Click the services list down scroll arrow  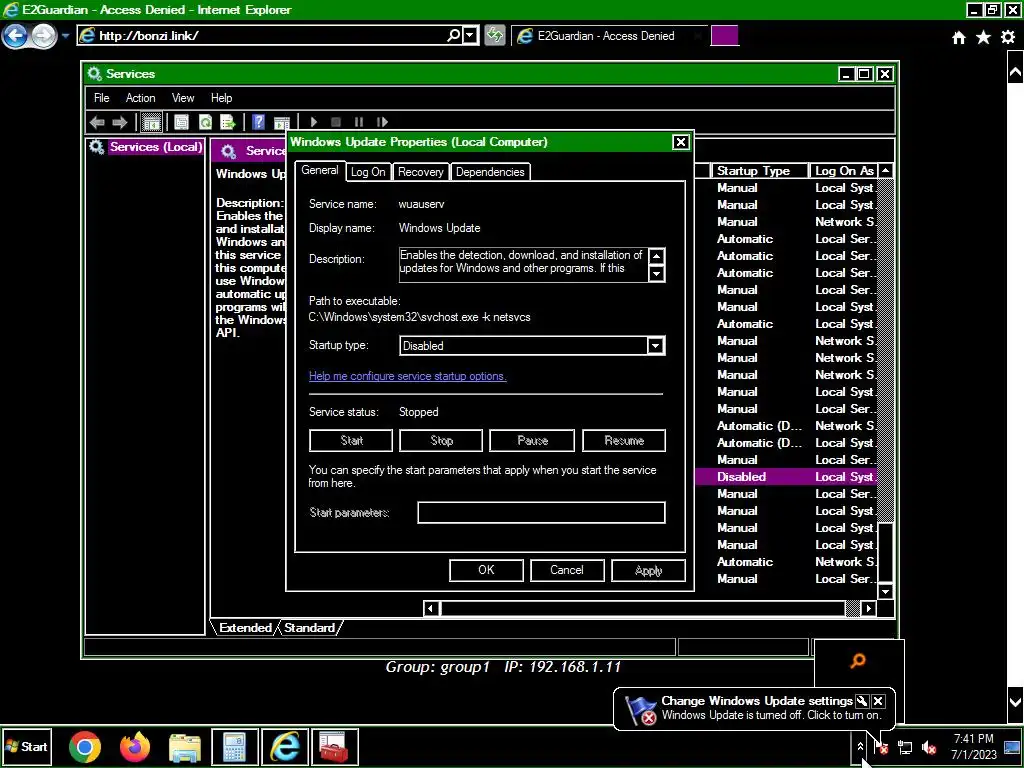886,592
